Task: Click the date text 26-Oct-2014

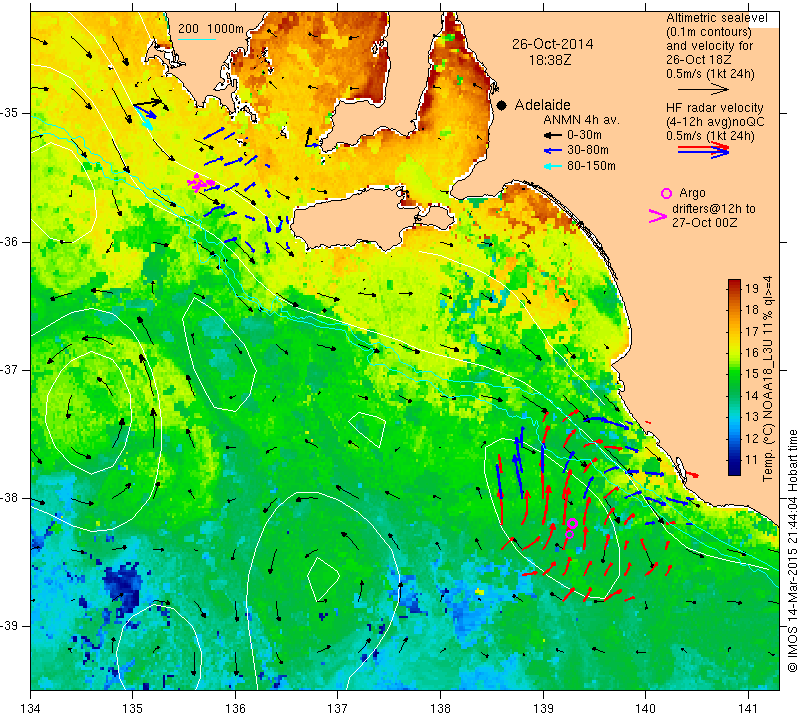Action: 553,44
